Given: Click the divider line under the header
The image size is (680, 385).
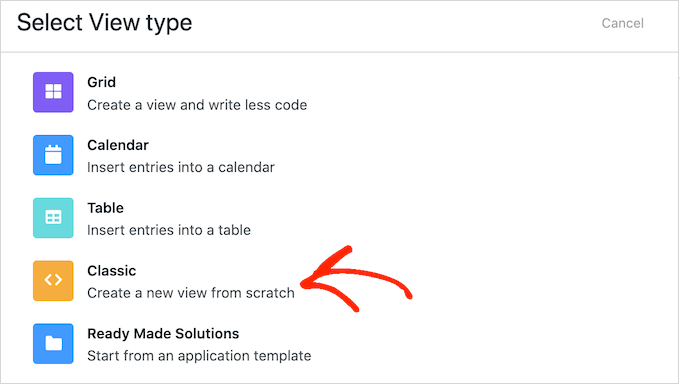Looking at the screenshot, I should [340, 52].
